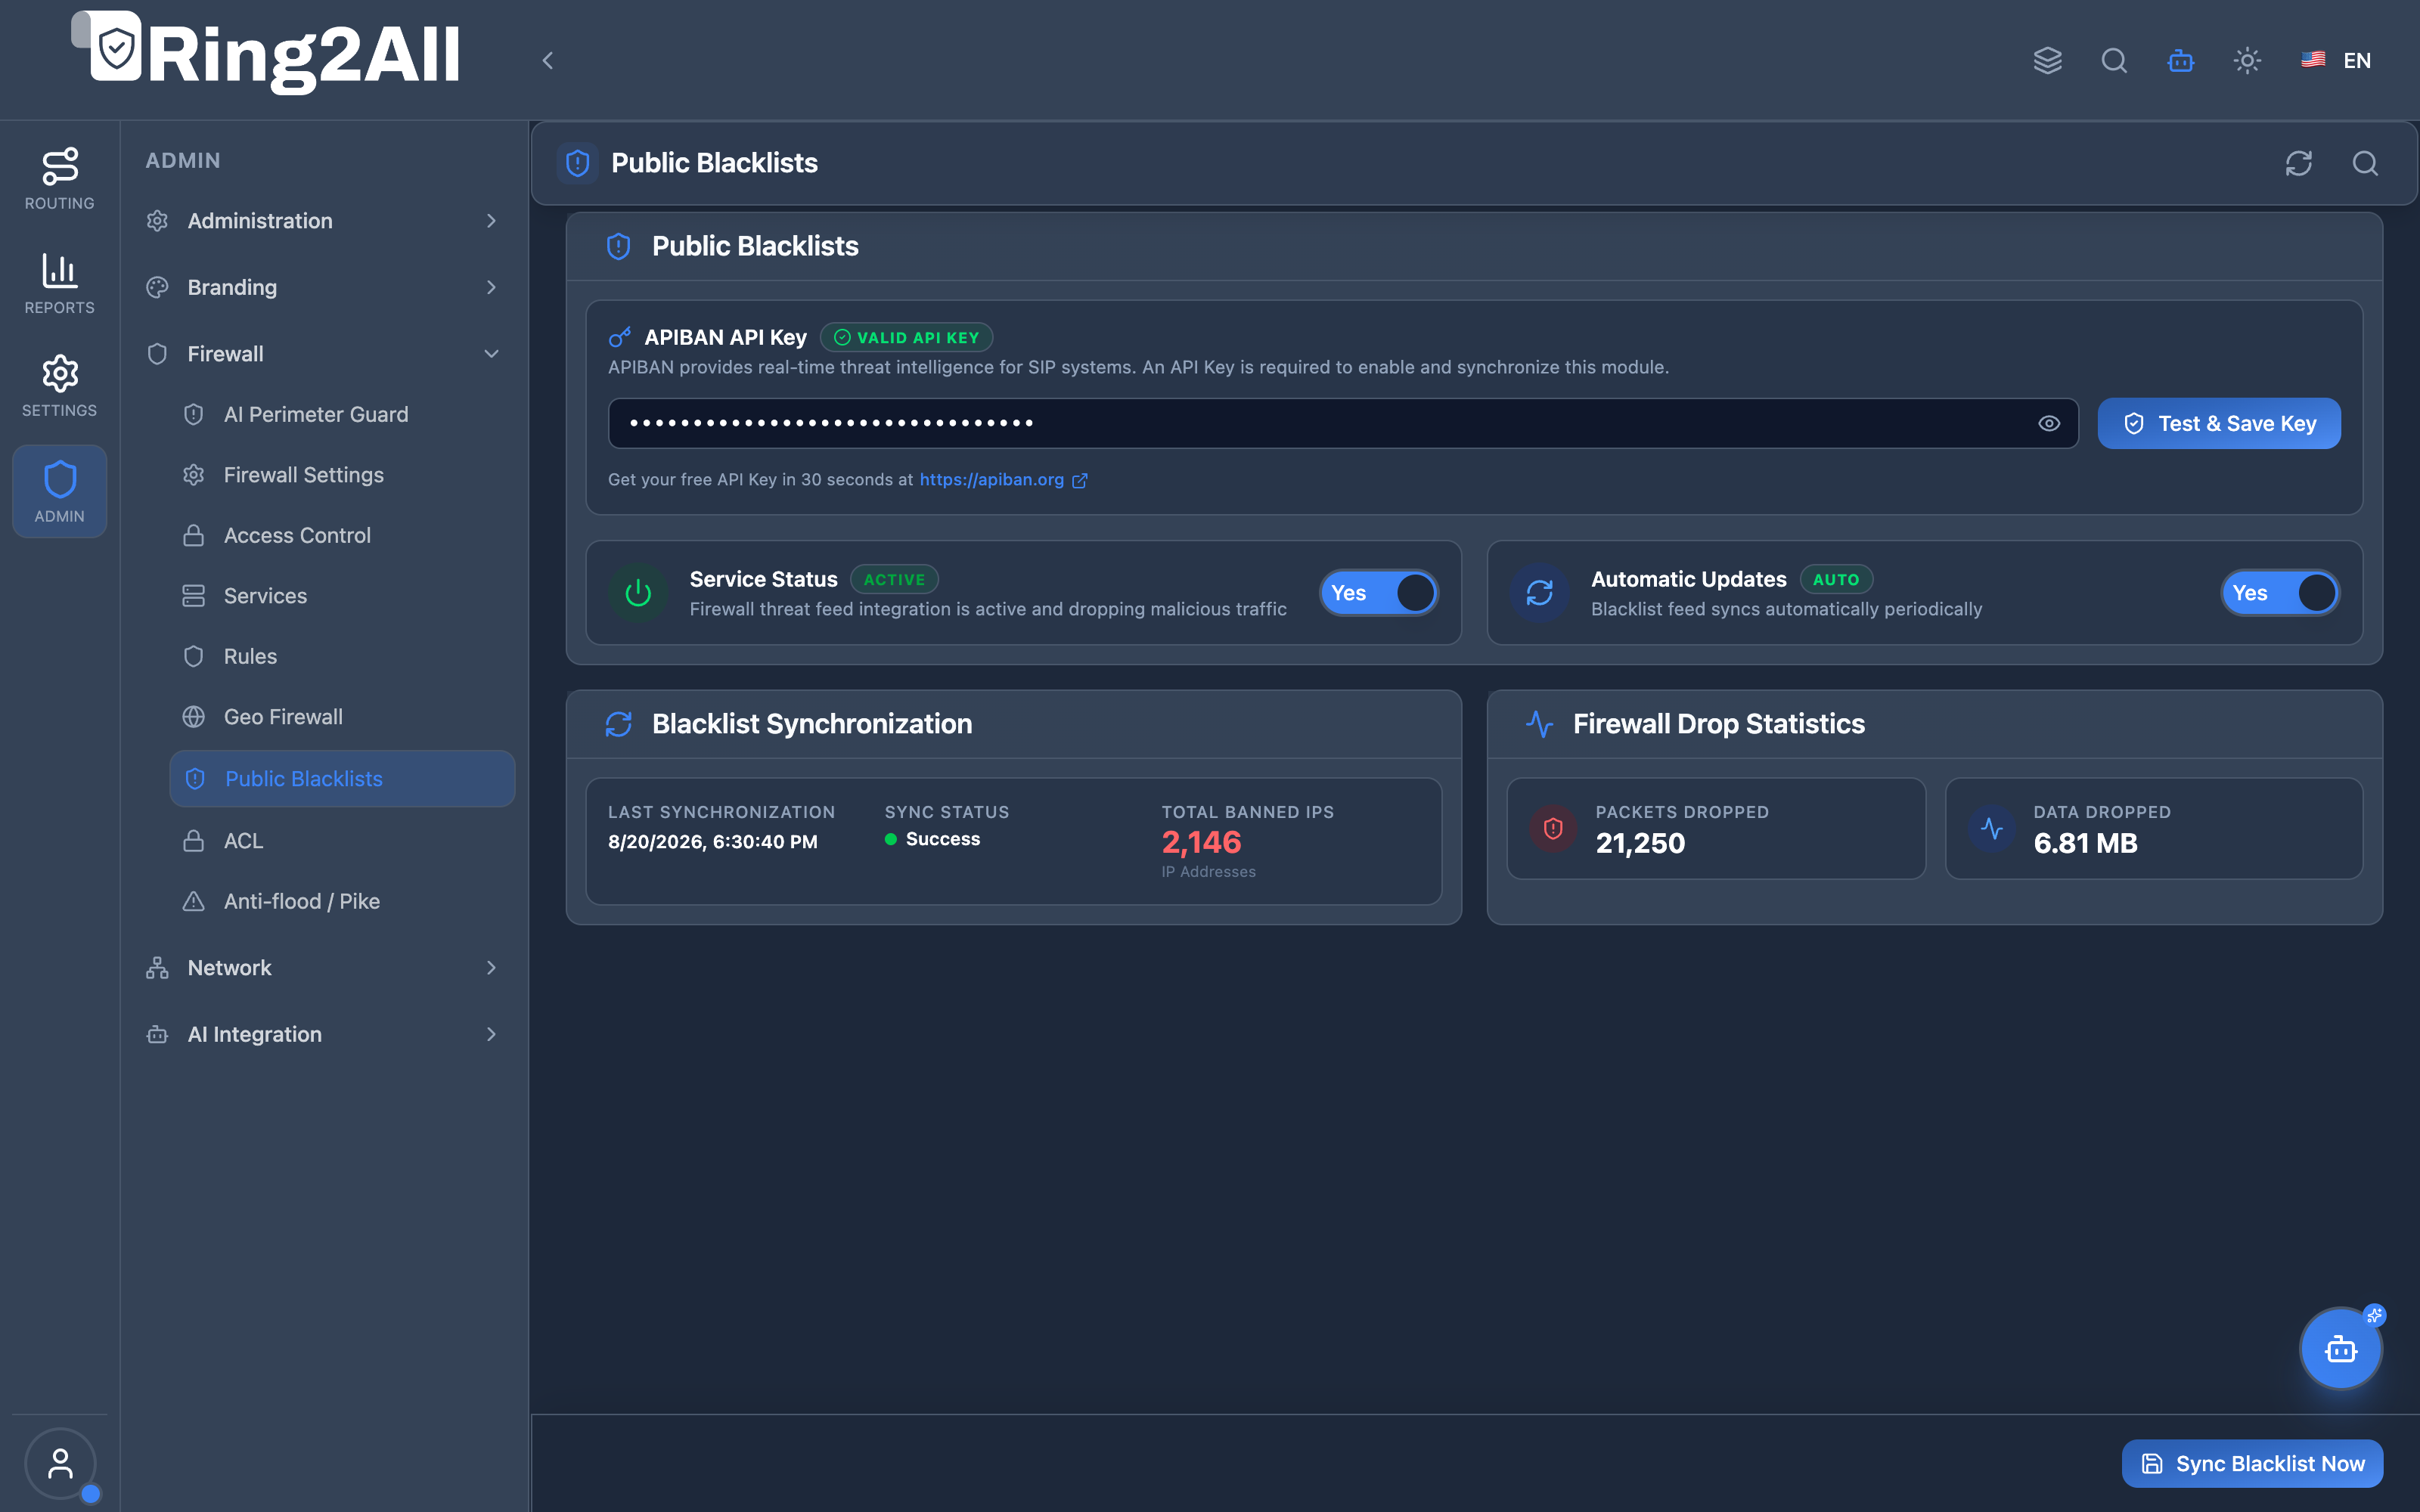
Task: Open the Services menu item
Action: tap(342, 596)
